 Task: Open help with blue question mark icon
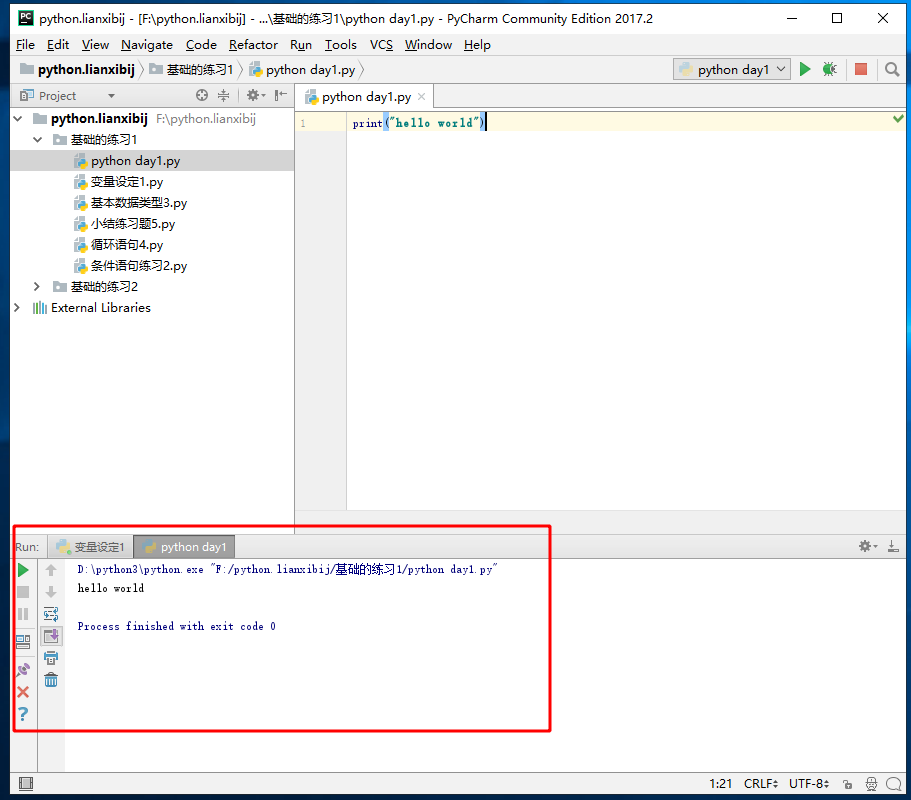tap(23, 714)
